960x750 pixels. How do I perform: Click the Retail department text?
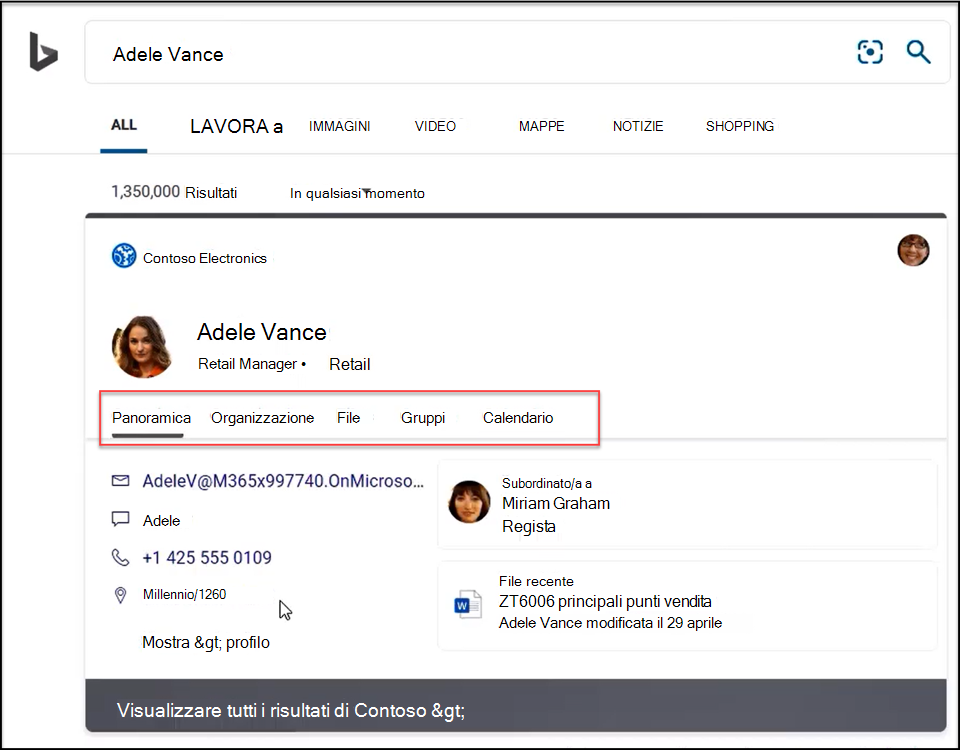click(350, 364)
